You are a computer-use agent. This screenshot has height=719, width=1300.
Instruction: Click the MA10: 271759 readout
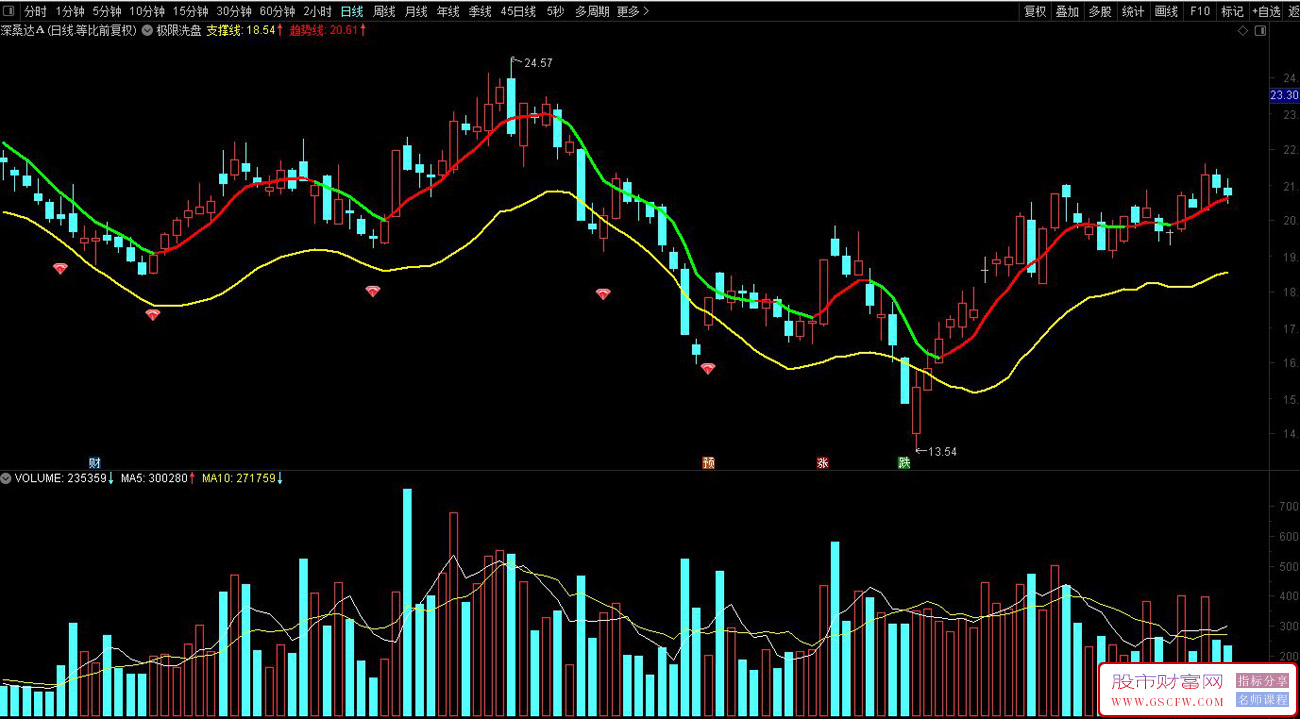tap(243, 478)
